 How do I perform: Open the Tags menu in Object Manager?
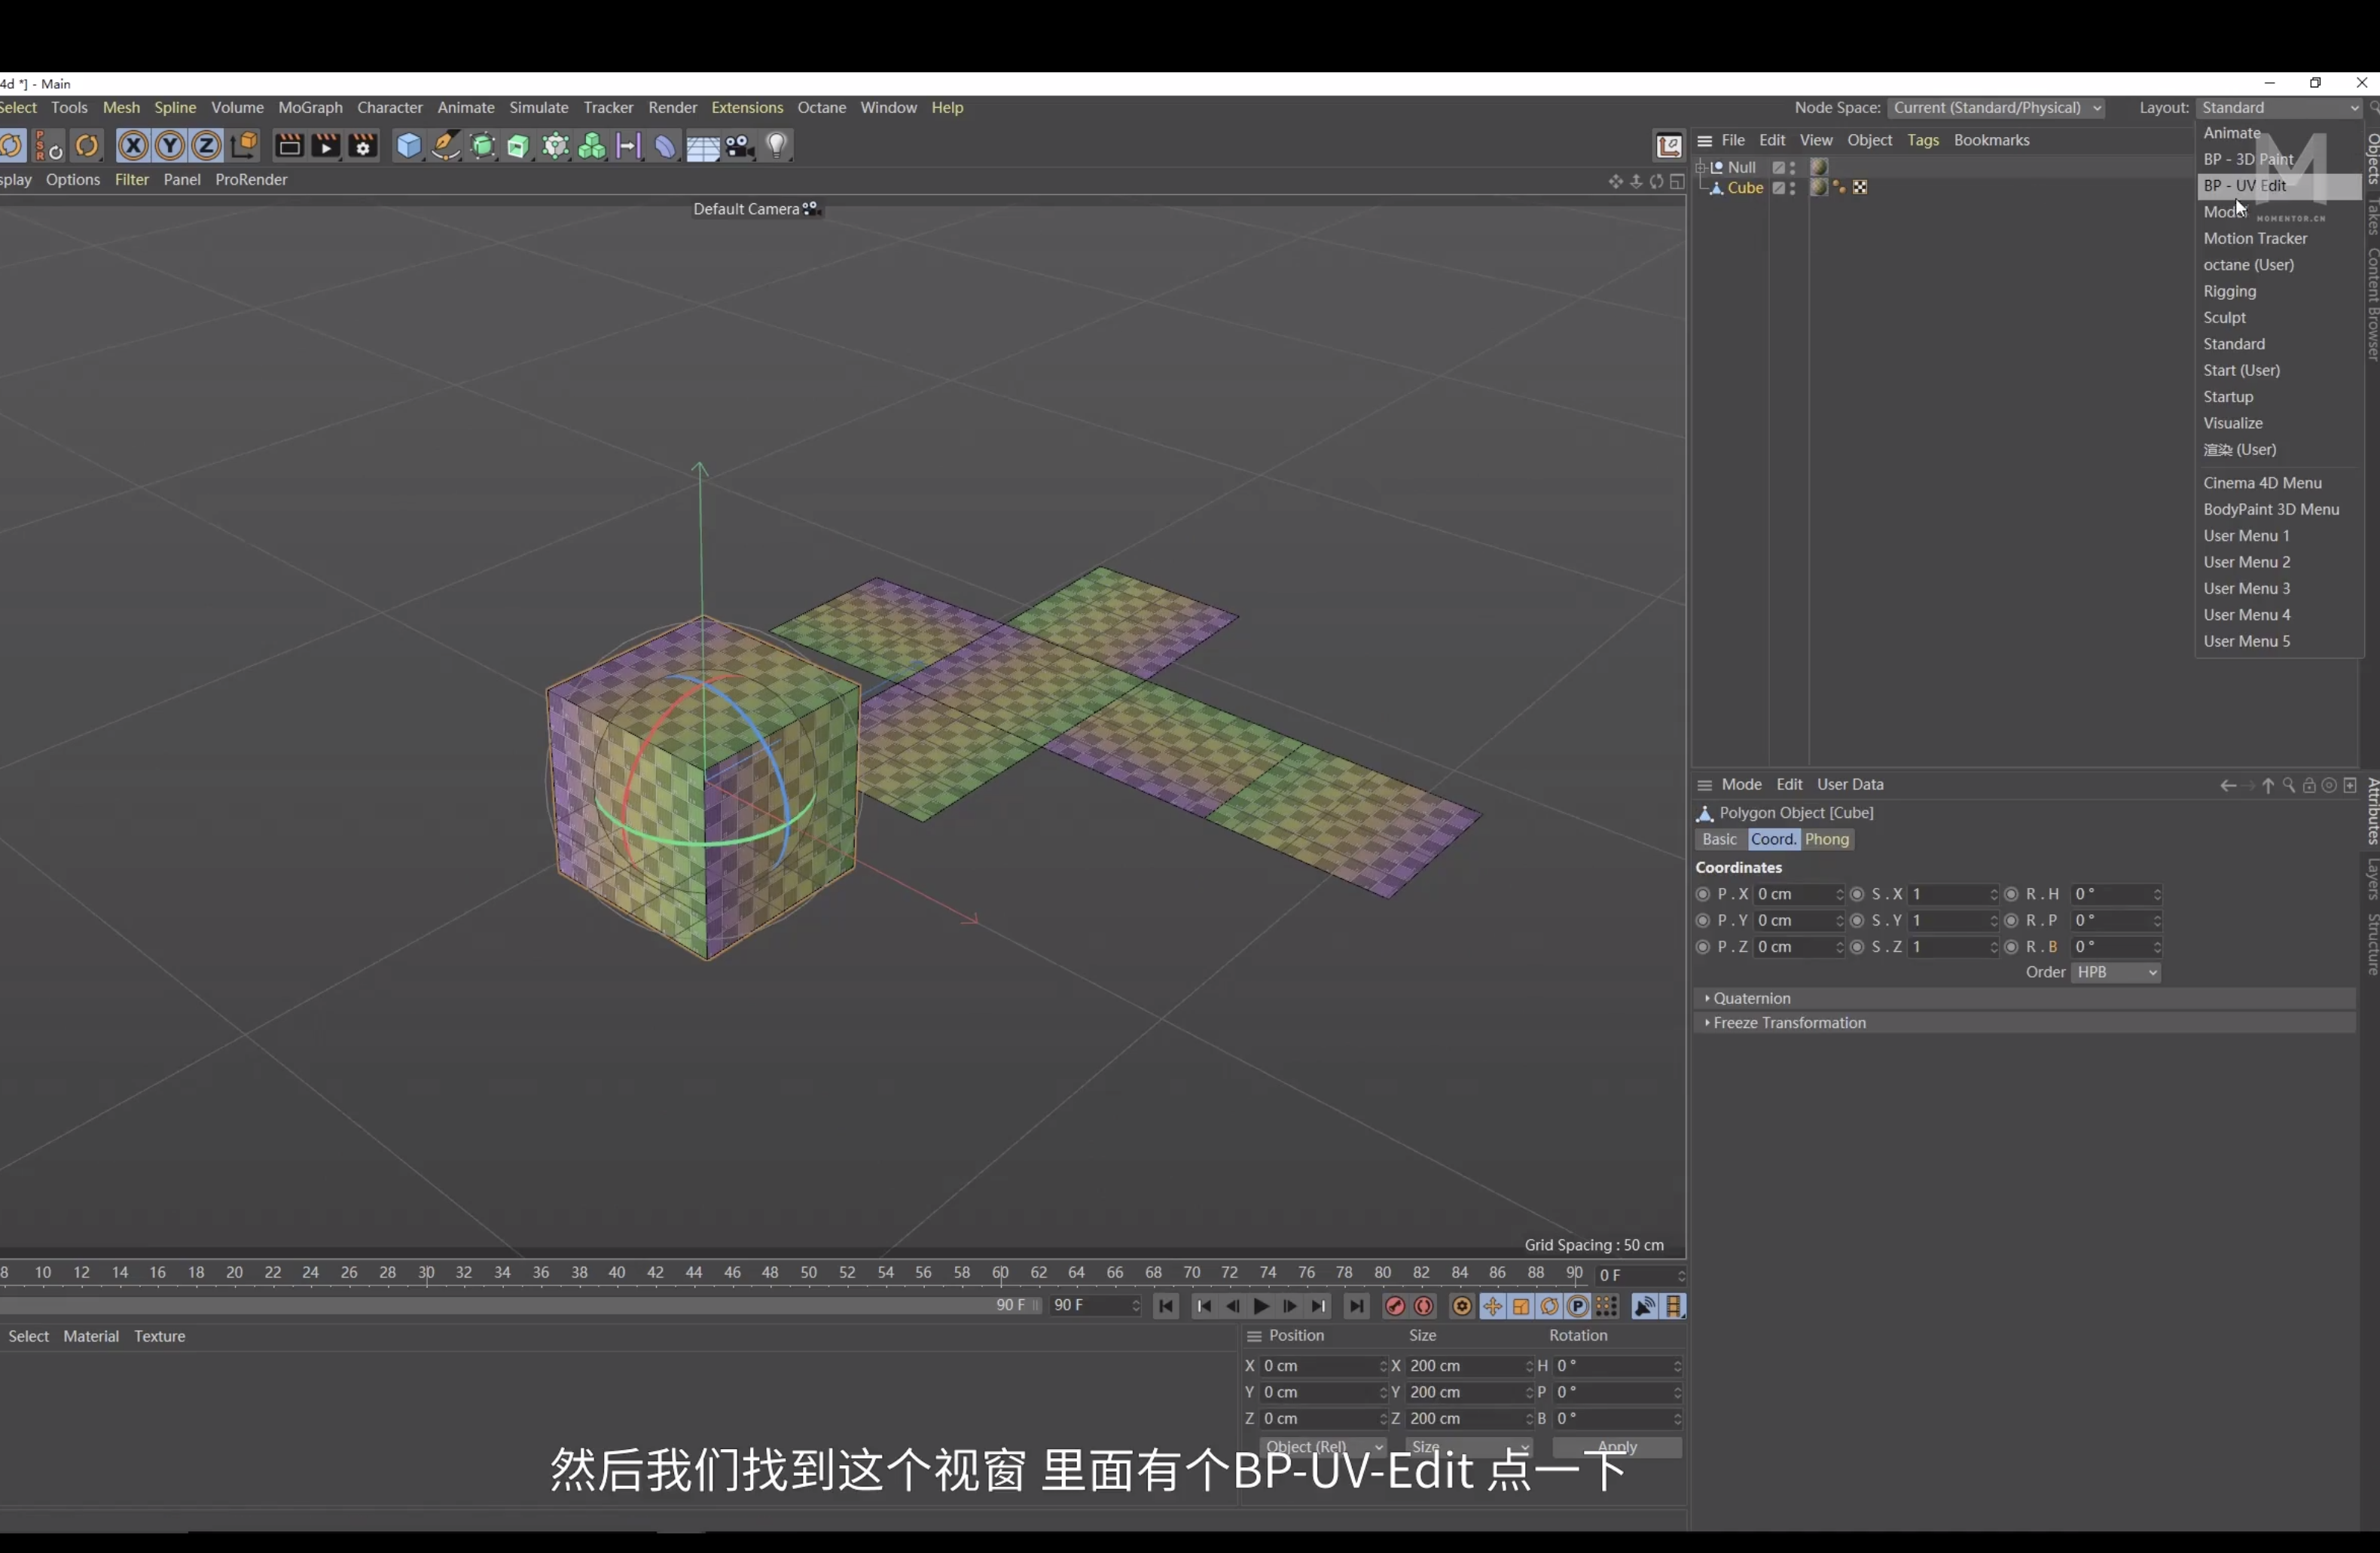coord(1922,140)
